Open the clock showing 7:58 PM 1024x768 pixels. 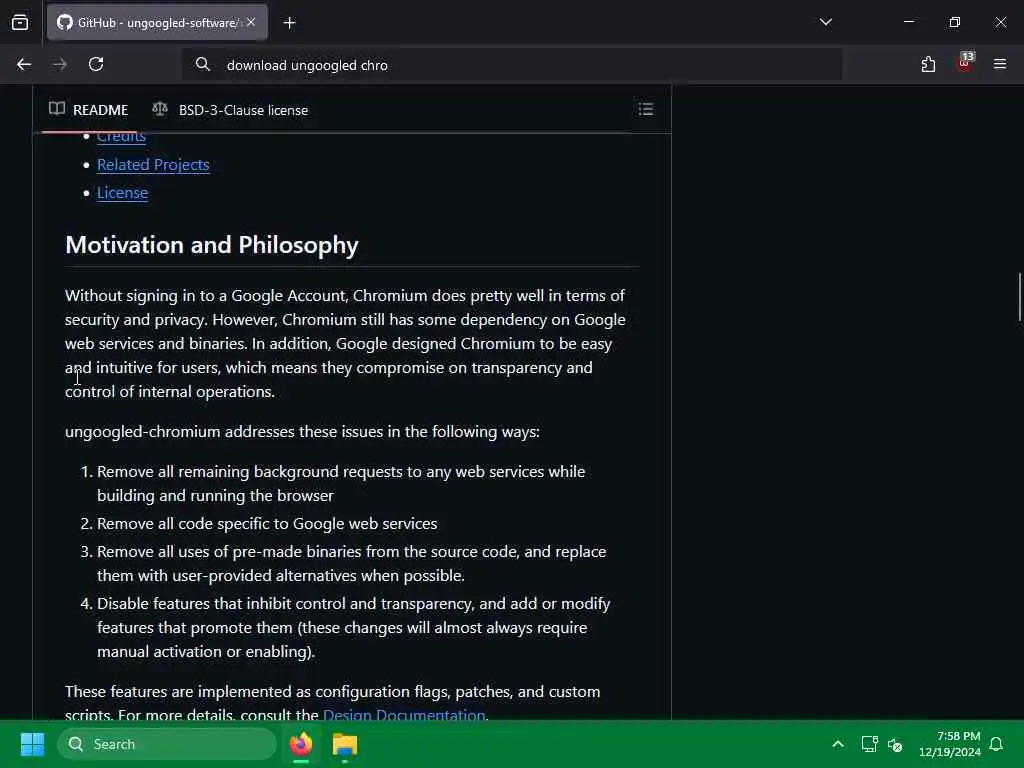coord(950,744)
